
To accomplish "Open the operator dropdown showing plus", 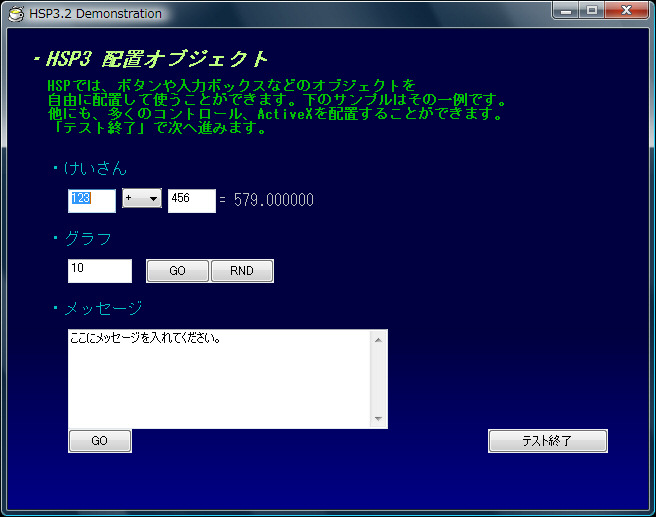I will coord(142,198).
